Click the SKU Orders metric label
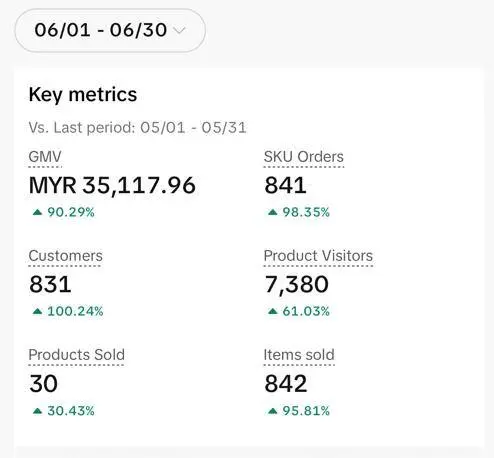This screenshot has height=458, width=494. (304, 157)
